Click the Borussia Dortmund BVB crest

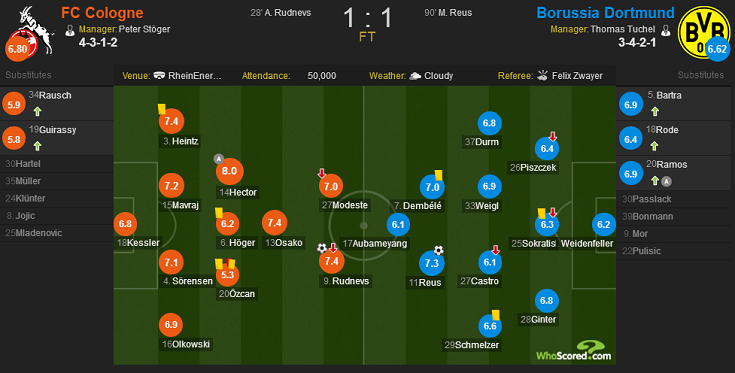[x=704, y=32]
